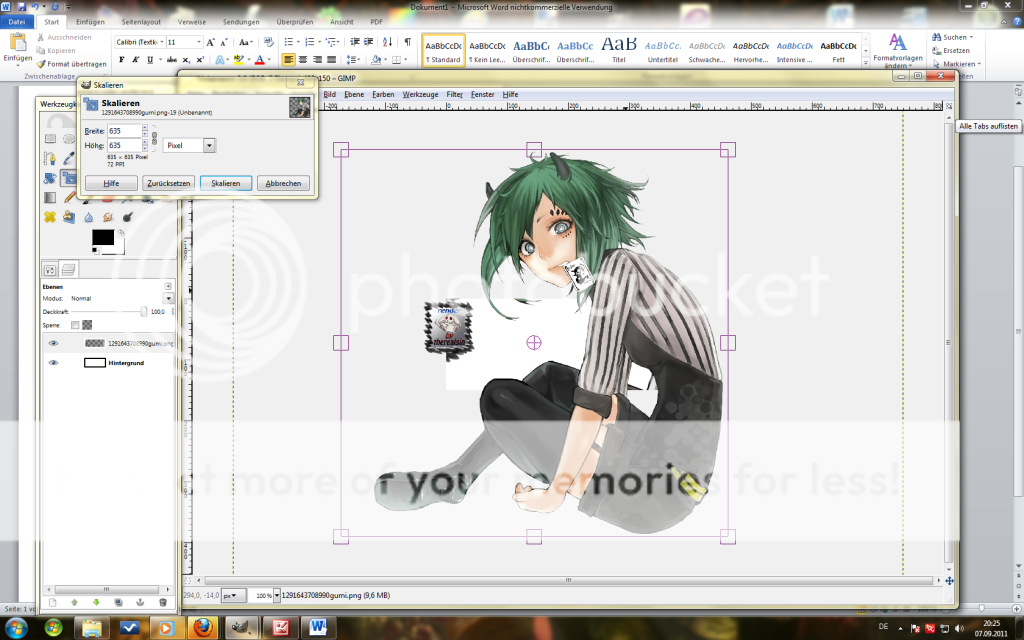Hide the 1291643708990gumi.png layer
The height and width of the screenshot is (640, 1024).
(x=54, y=343)
